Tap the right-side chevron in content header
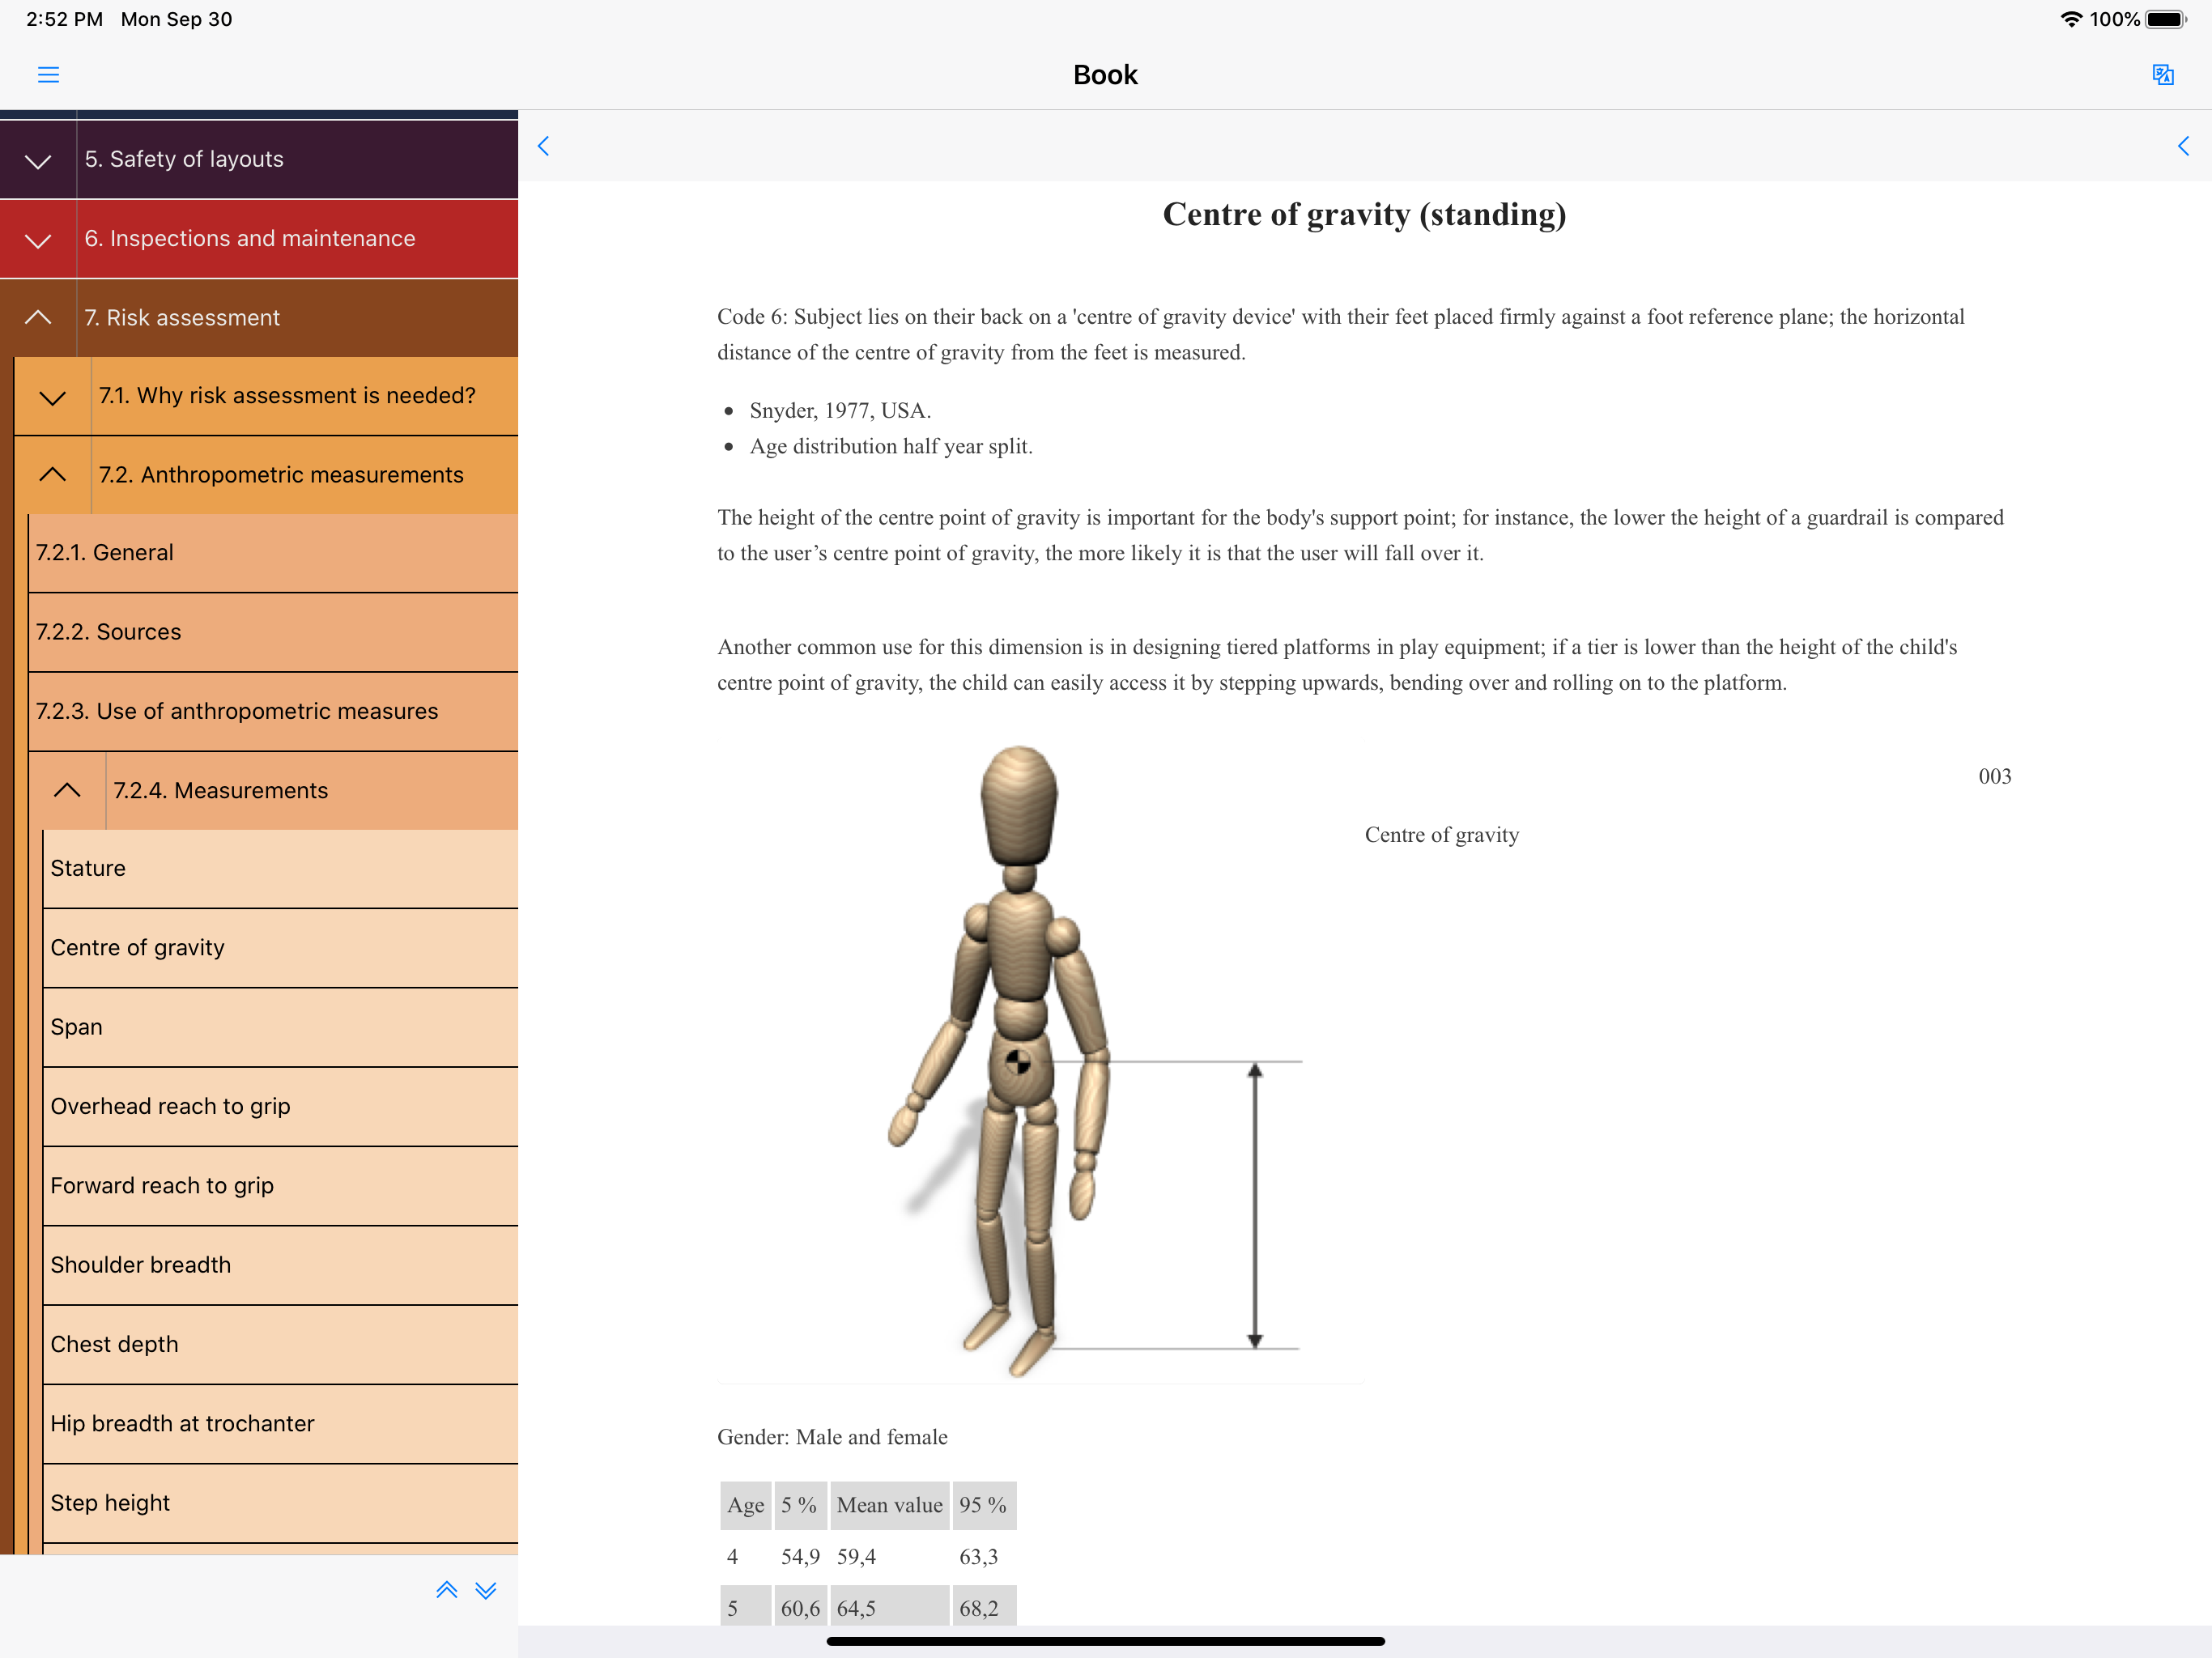 2183,146
